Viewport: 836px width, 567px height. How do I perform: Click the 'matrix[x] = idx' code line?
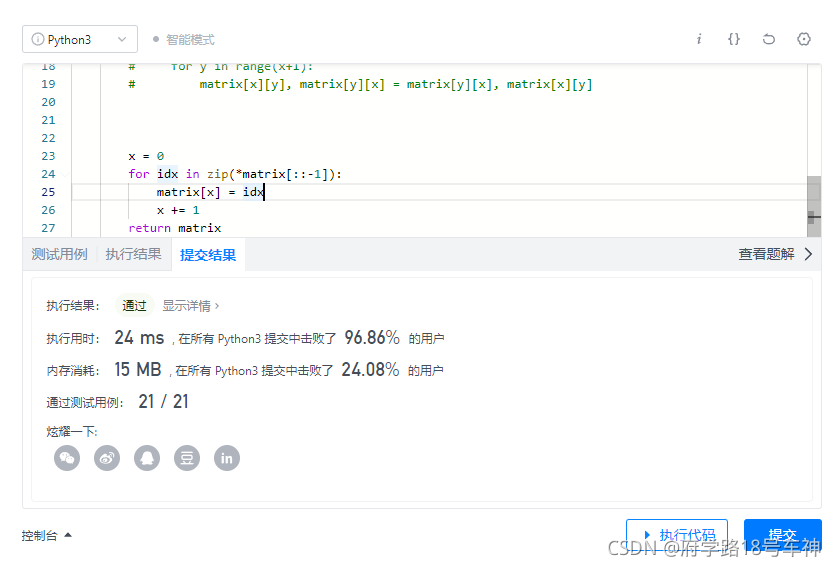[x=210, y=192]
